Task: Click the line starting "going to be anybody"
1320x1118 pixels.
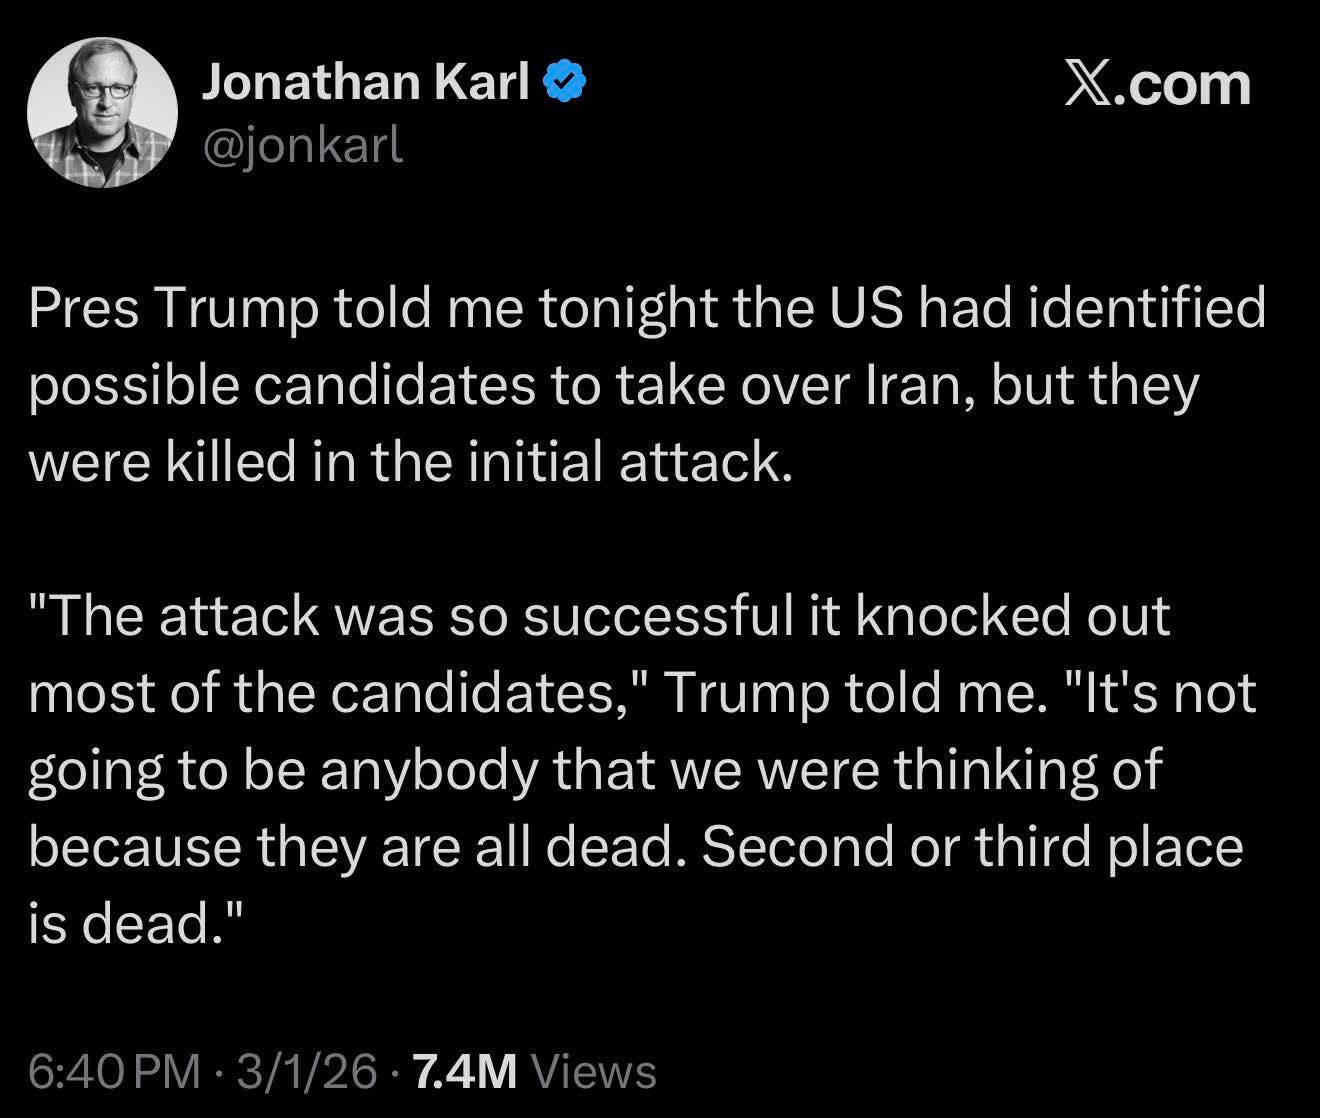Action: click(595, 769)
